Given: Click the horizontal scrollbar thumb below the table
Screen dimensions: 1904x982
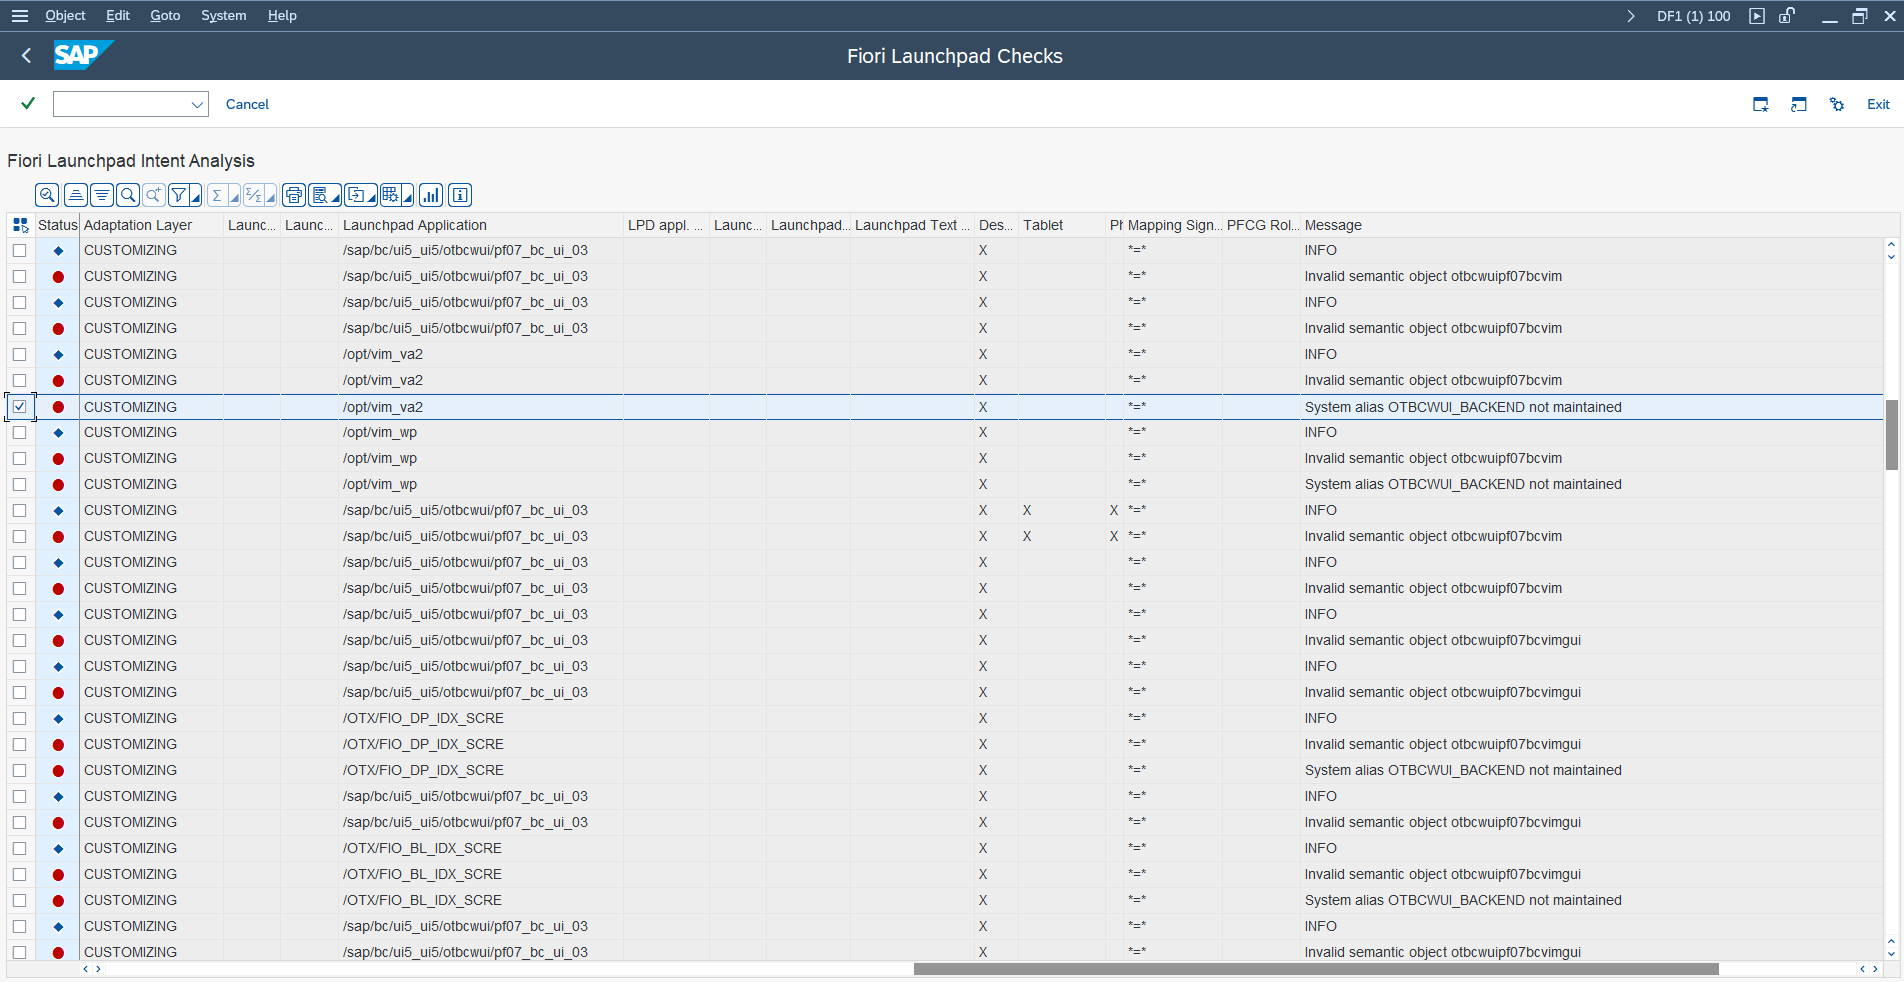Looking at the screenshot, I should coord(1316,969).
